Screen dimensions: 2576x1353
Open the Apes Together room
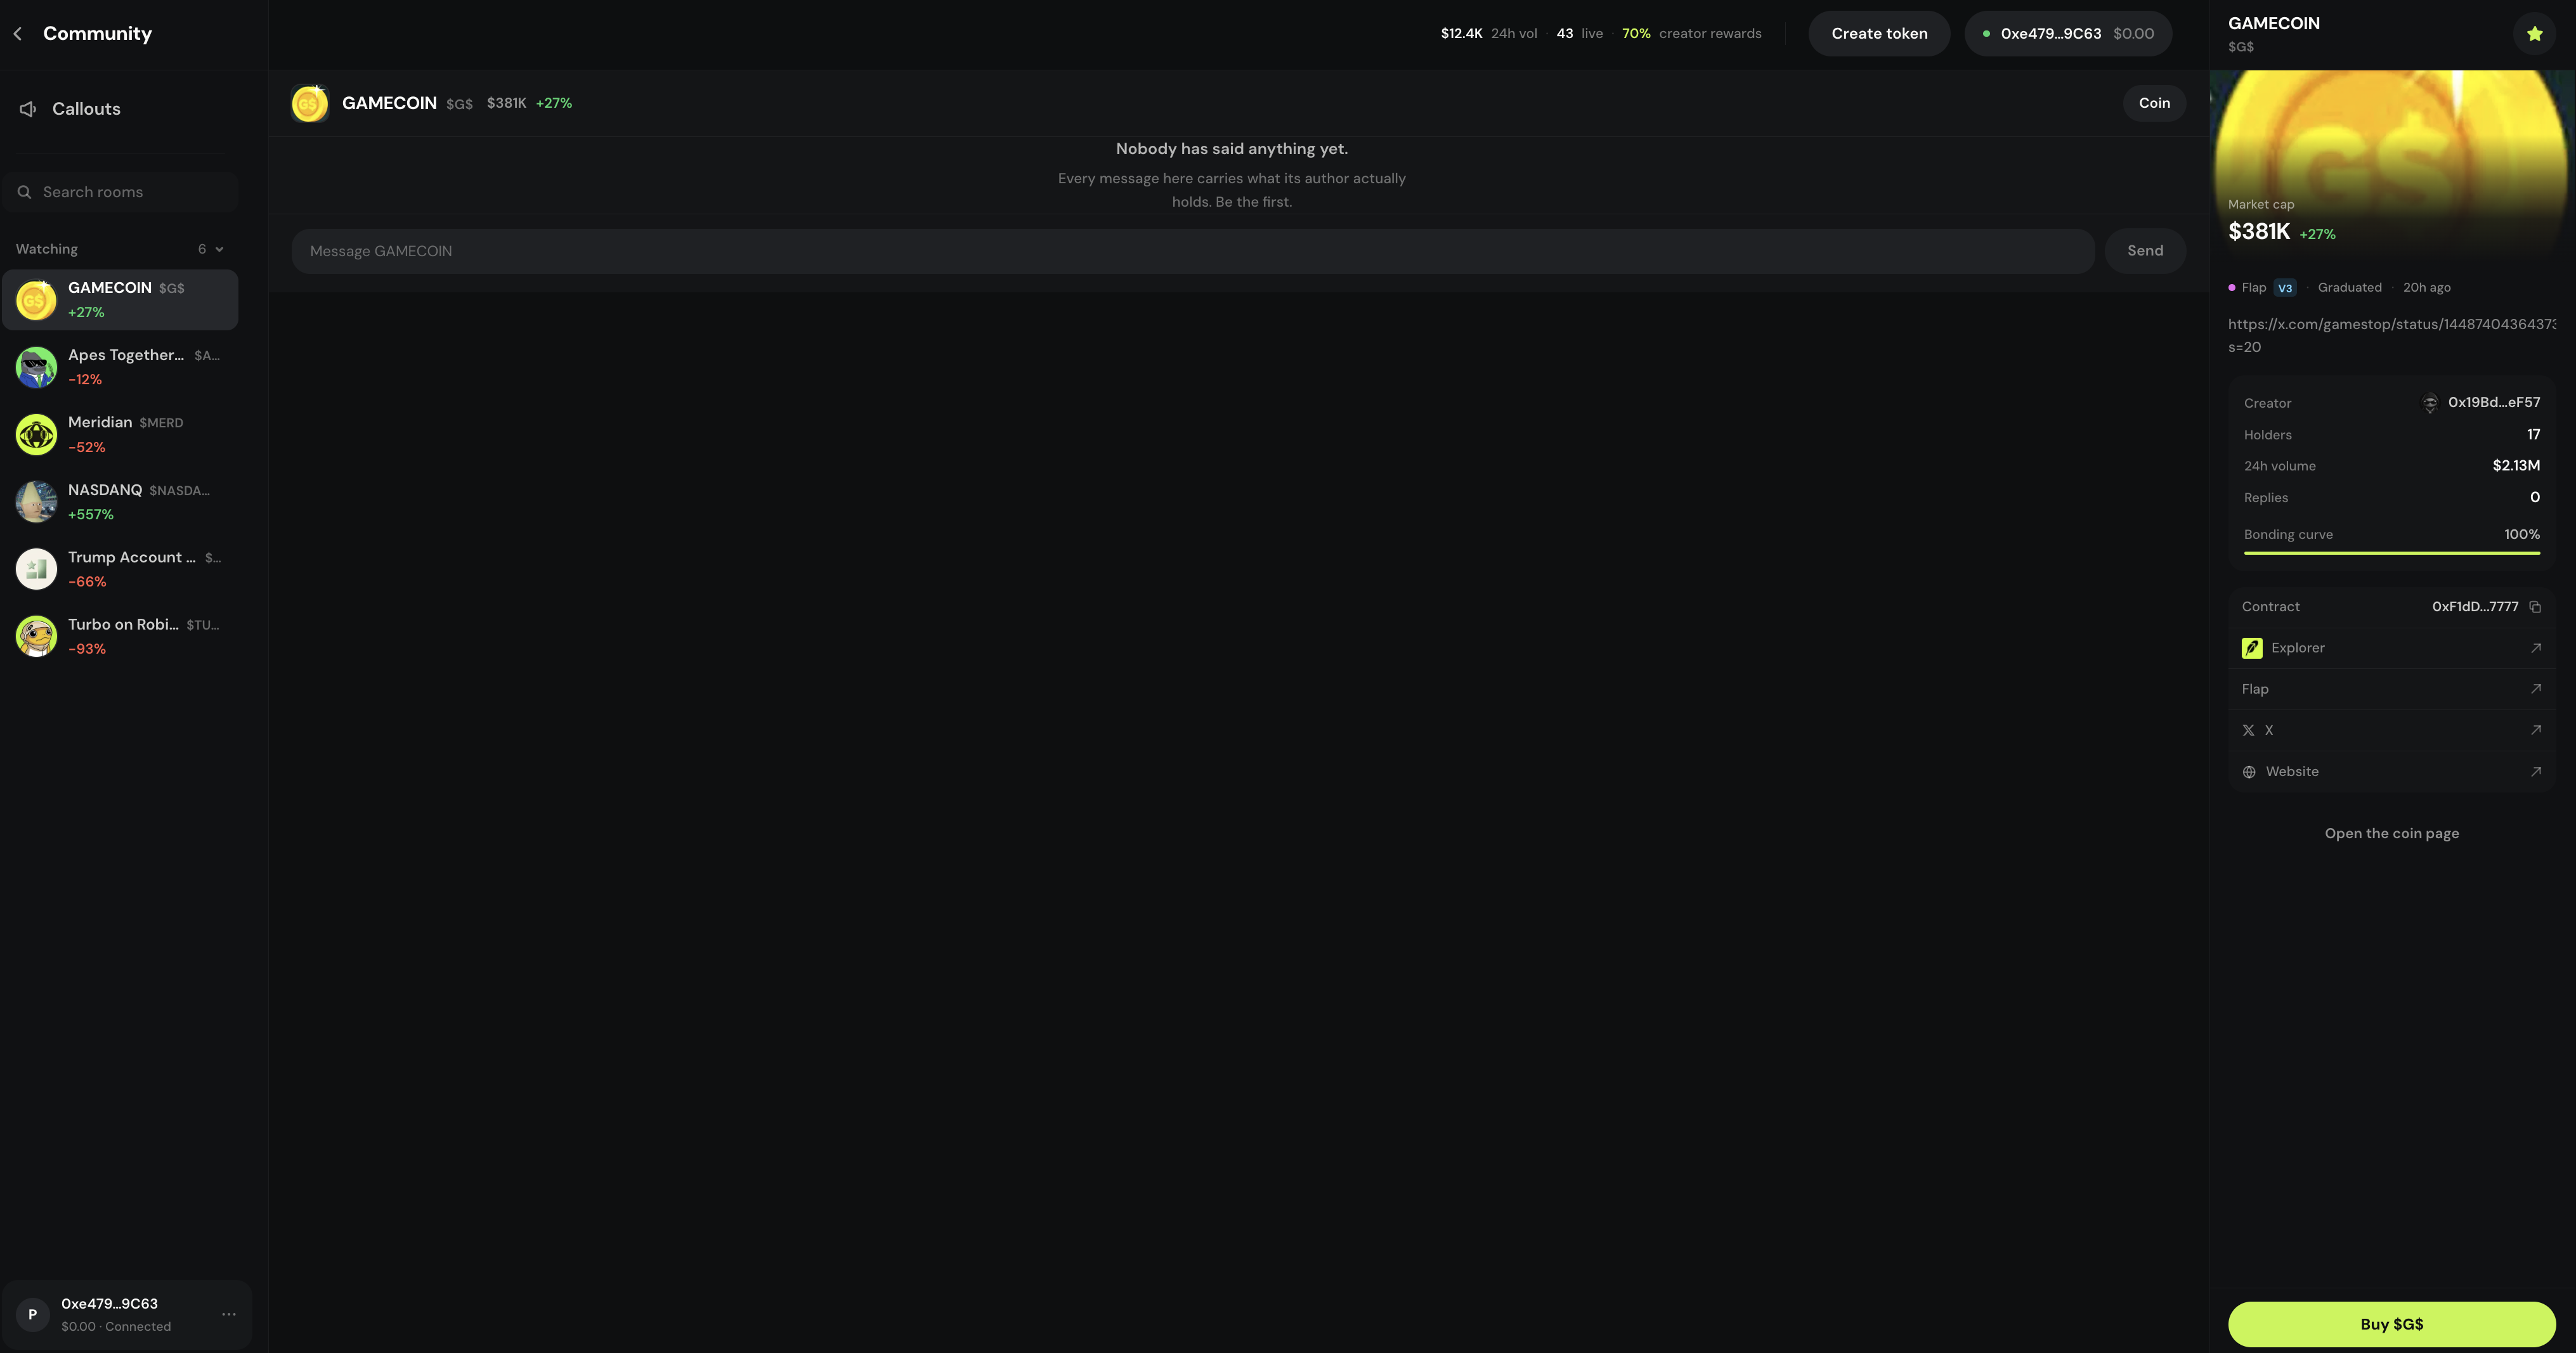(120, 367)
